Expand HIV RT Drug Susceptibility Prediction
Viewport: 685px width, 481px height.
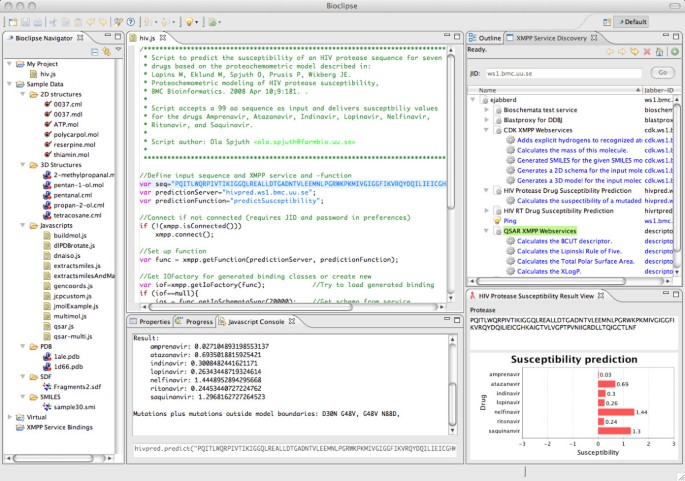486,211
